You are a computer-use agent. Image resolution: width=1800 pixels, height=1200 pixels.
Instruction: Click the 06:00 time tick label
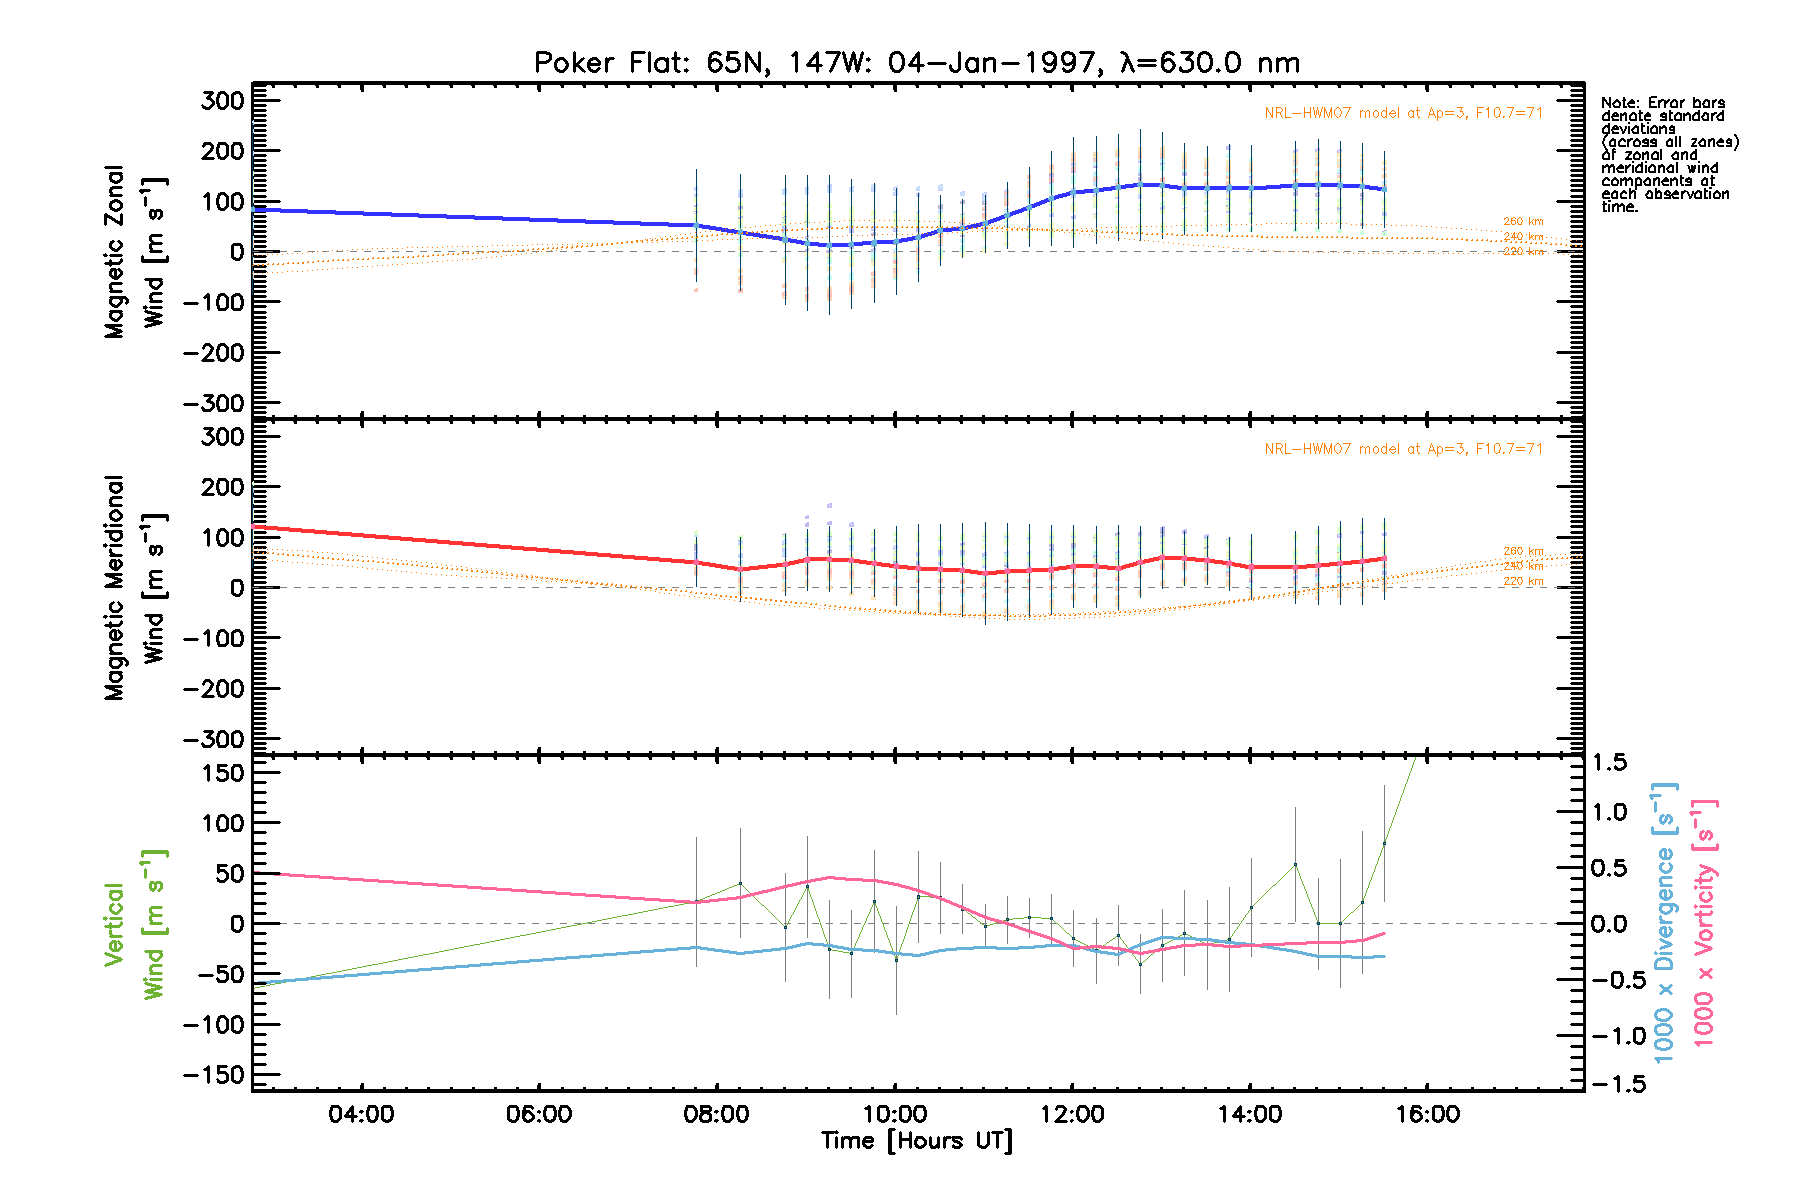tap(538, 1115)
